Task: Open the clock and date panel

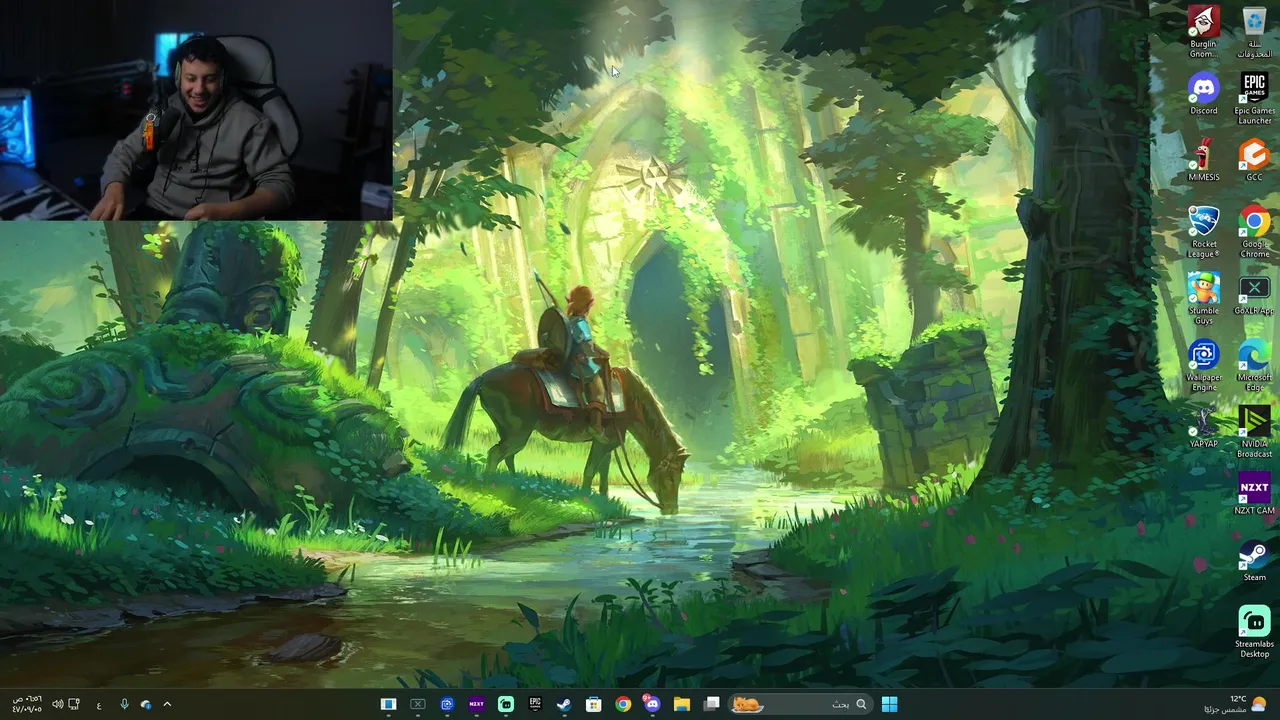Action: tap(27, 704)
